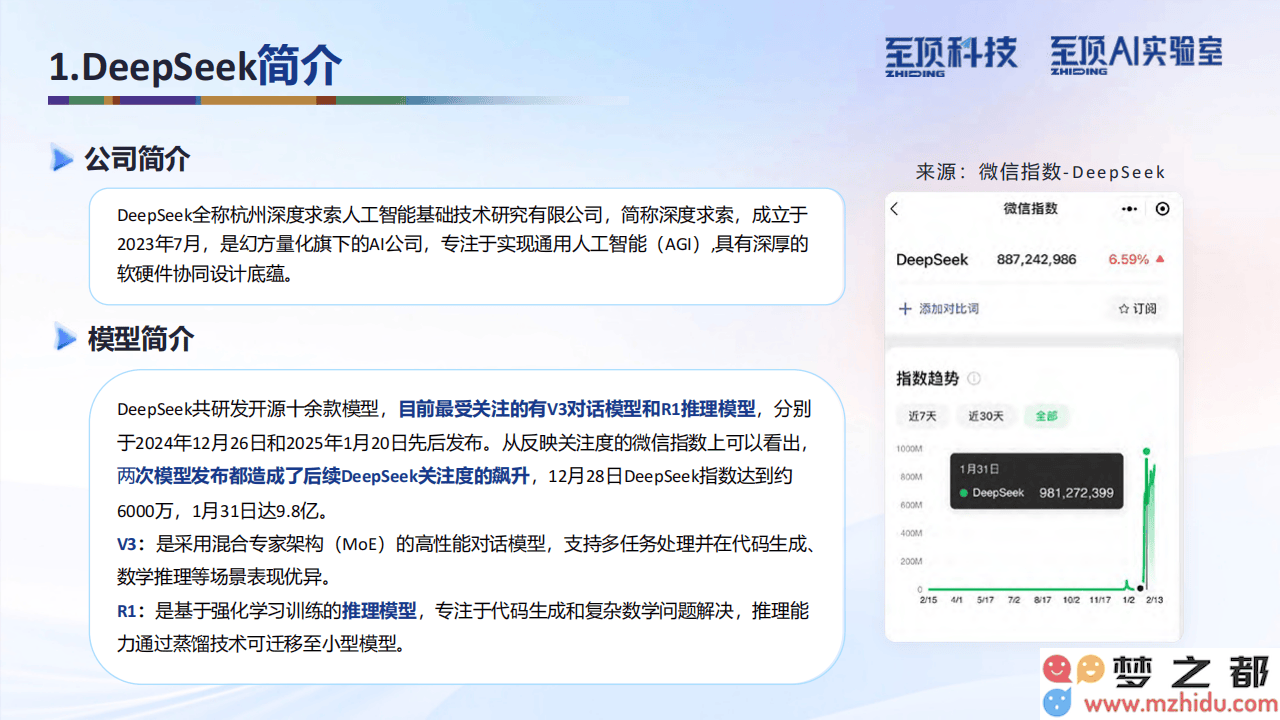The image size is (1280, 720).
Task: Switch trend range to 近7天
Action: (922, 416)
